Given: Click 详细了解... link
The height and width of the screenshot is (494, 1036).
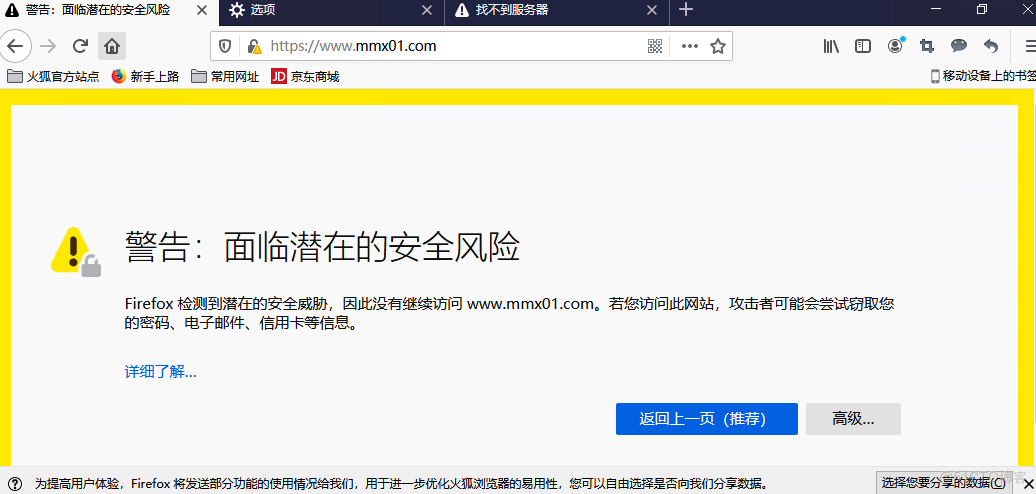Looking at the screenshot, I should pyautogui.click(x=161, y=372).
